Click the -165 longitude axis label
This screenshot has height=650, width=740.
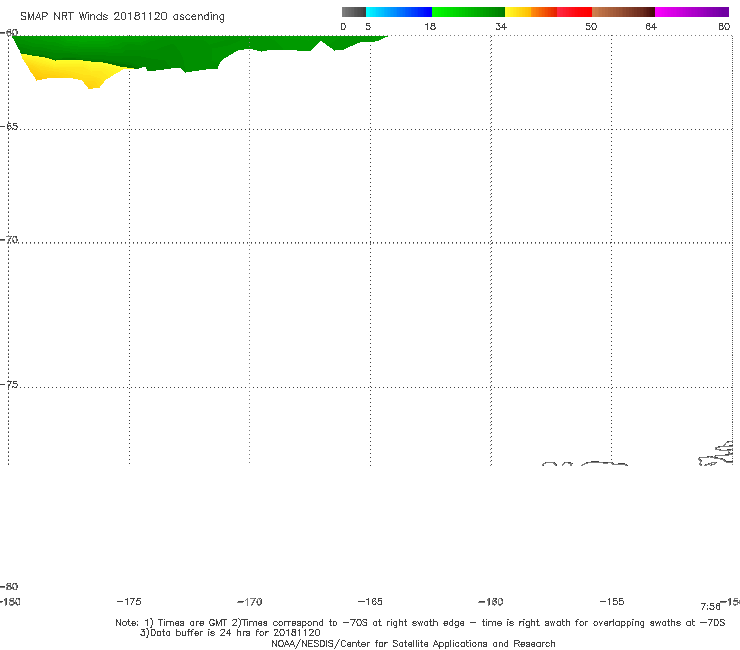(x=370, y=601)
